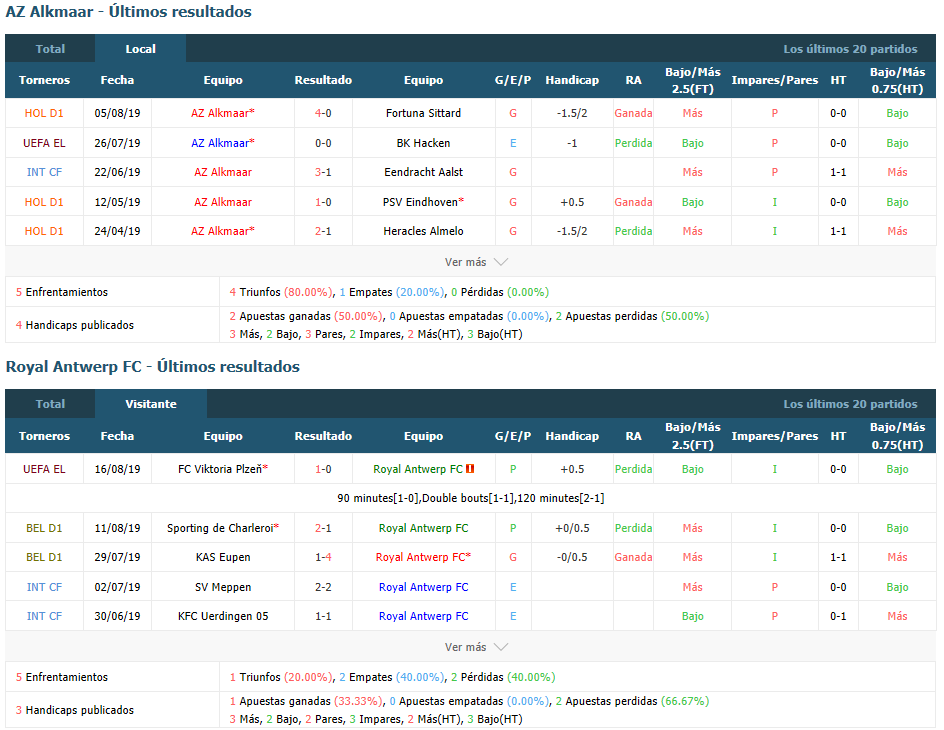Click Ganada in the Fortuna Sittard row

click(633, 113)
